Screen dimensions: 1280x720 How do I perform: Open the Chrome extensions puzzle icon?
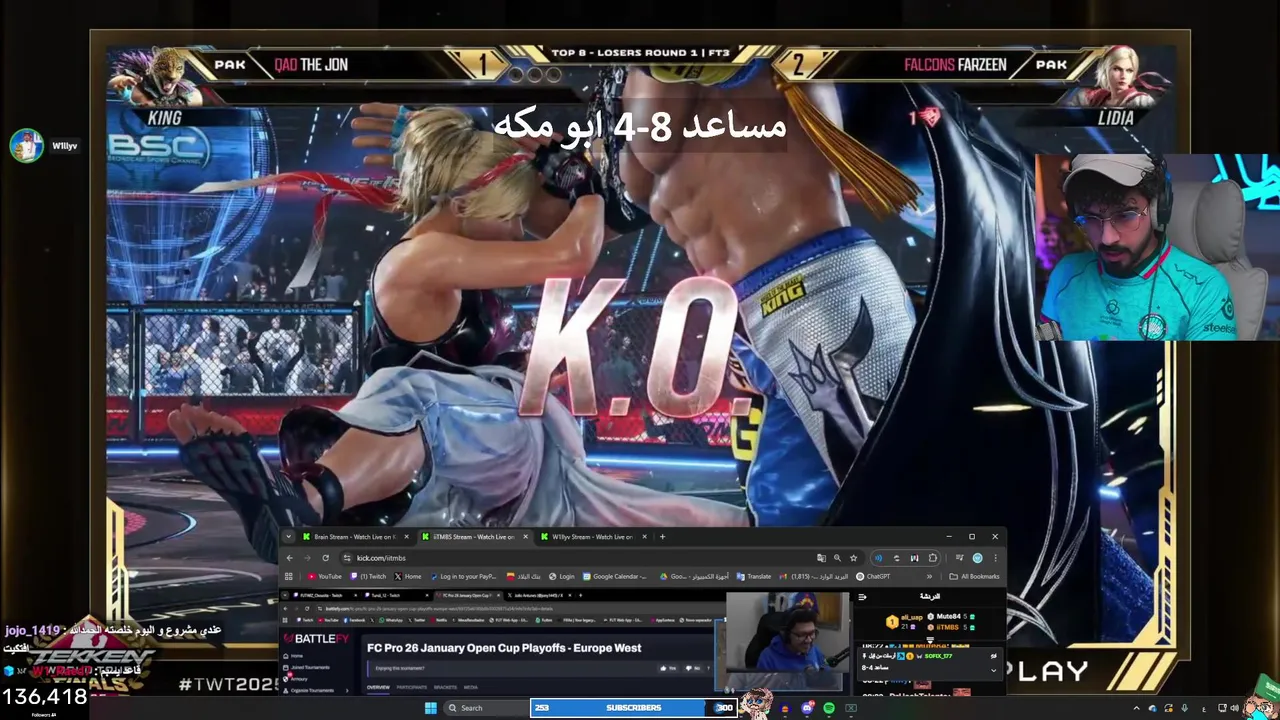click(x=932, y=558)
